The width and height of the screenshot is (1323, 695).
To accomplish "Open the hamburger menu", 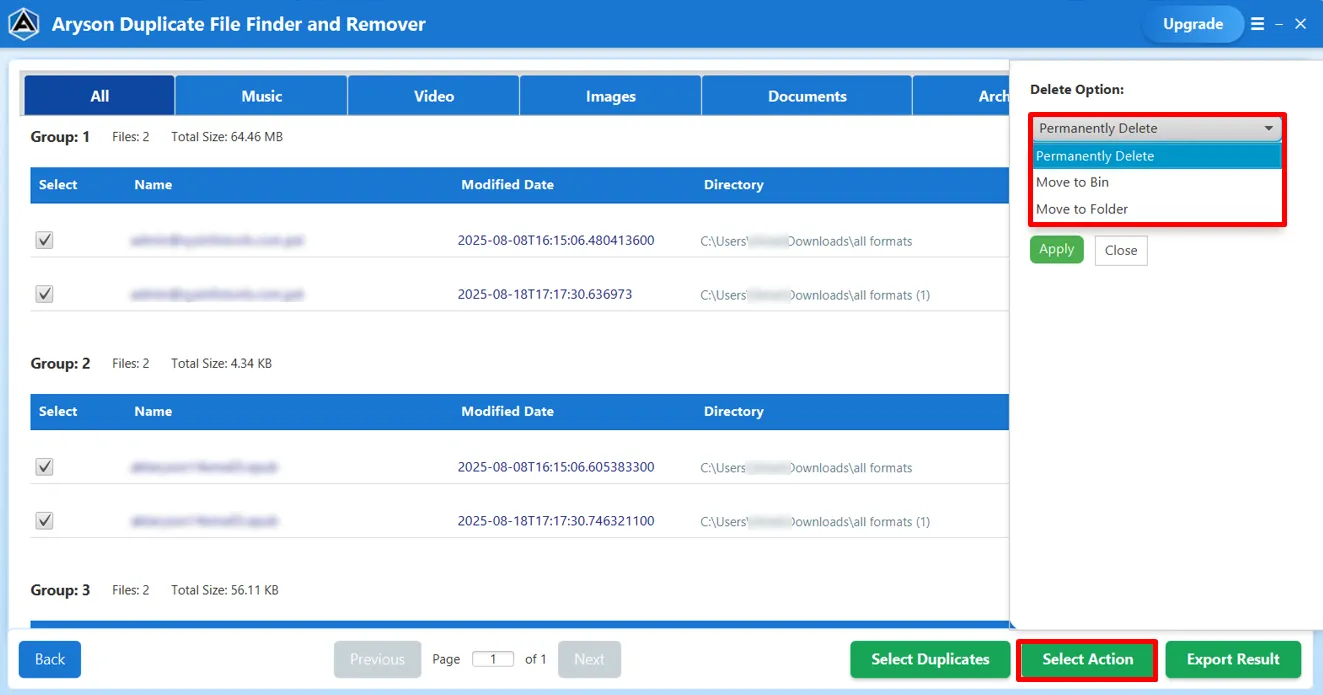I will 1257,24.
